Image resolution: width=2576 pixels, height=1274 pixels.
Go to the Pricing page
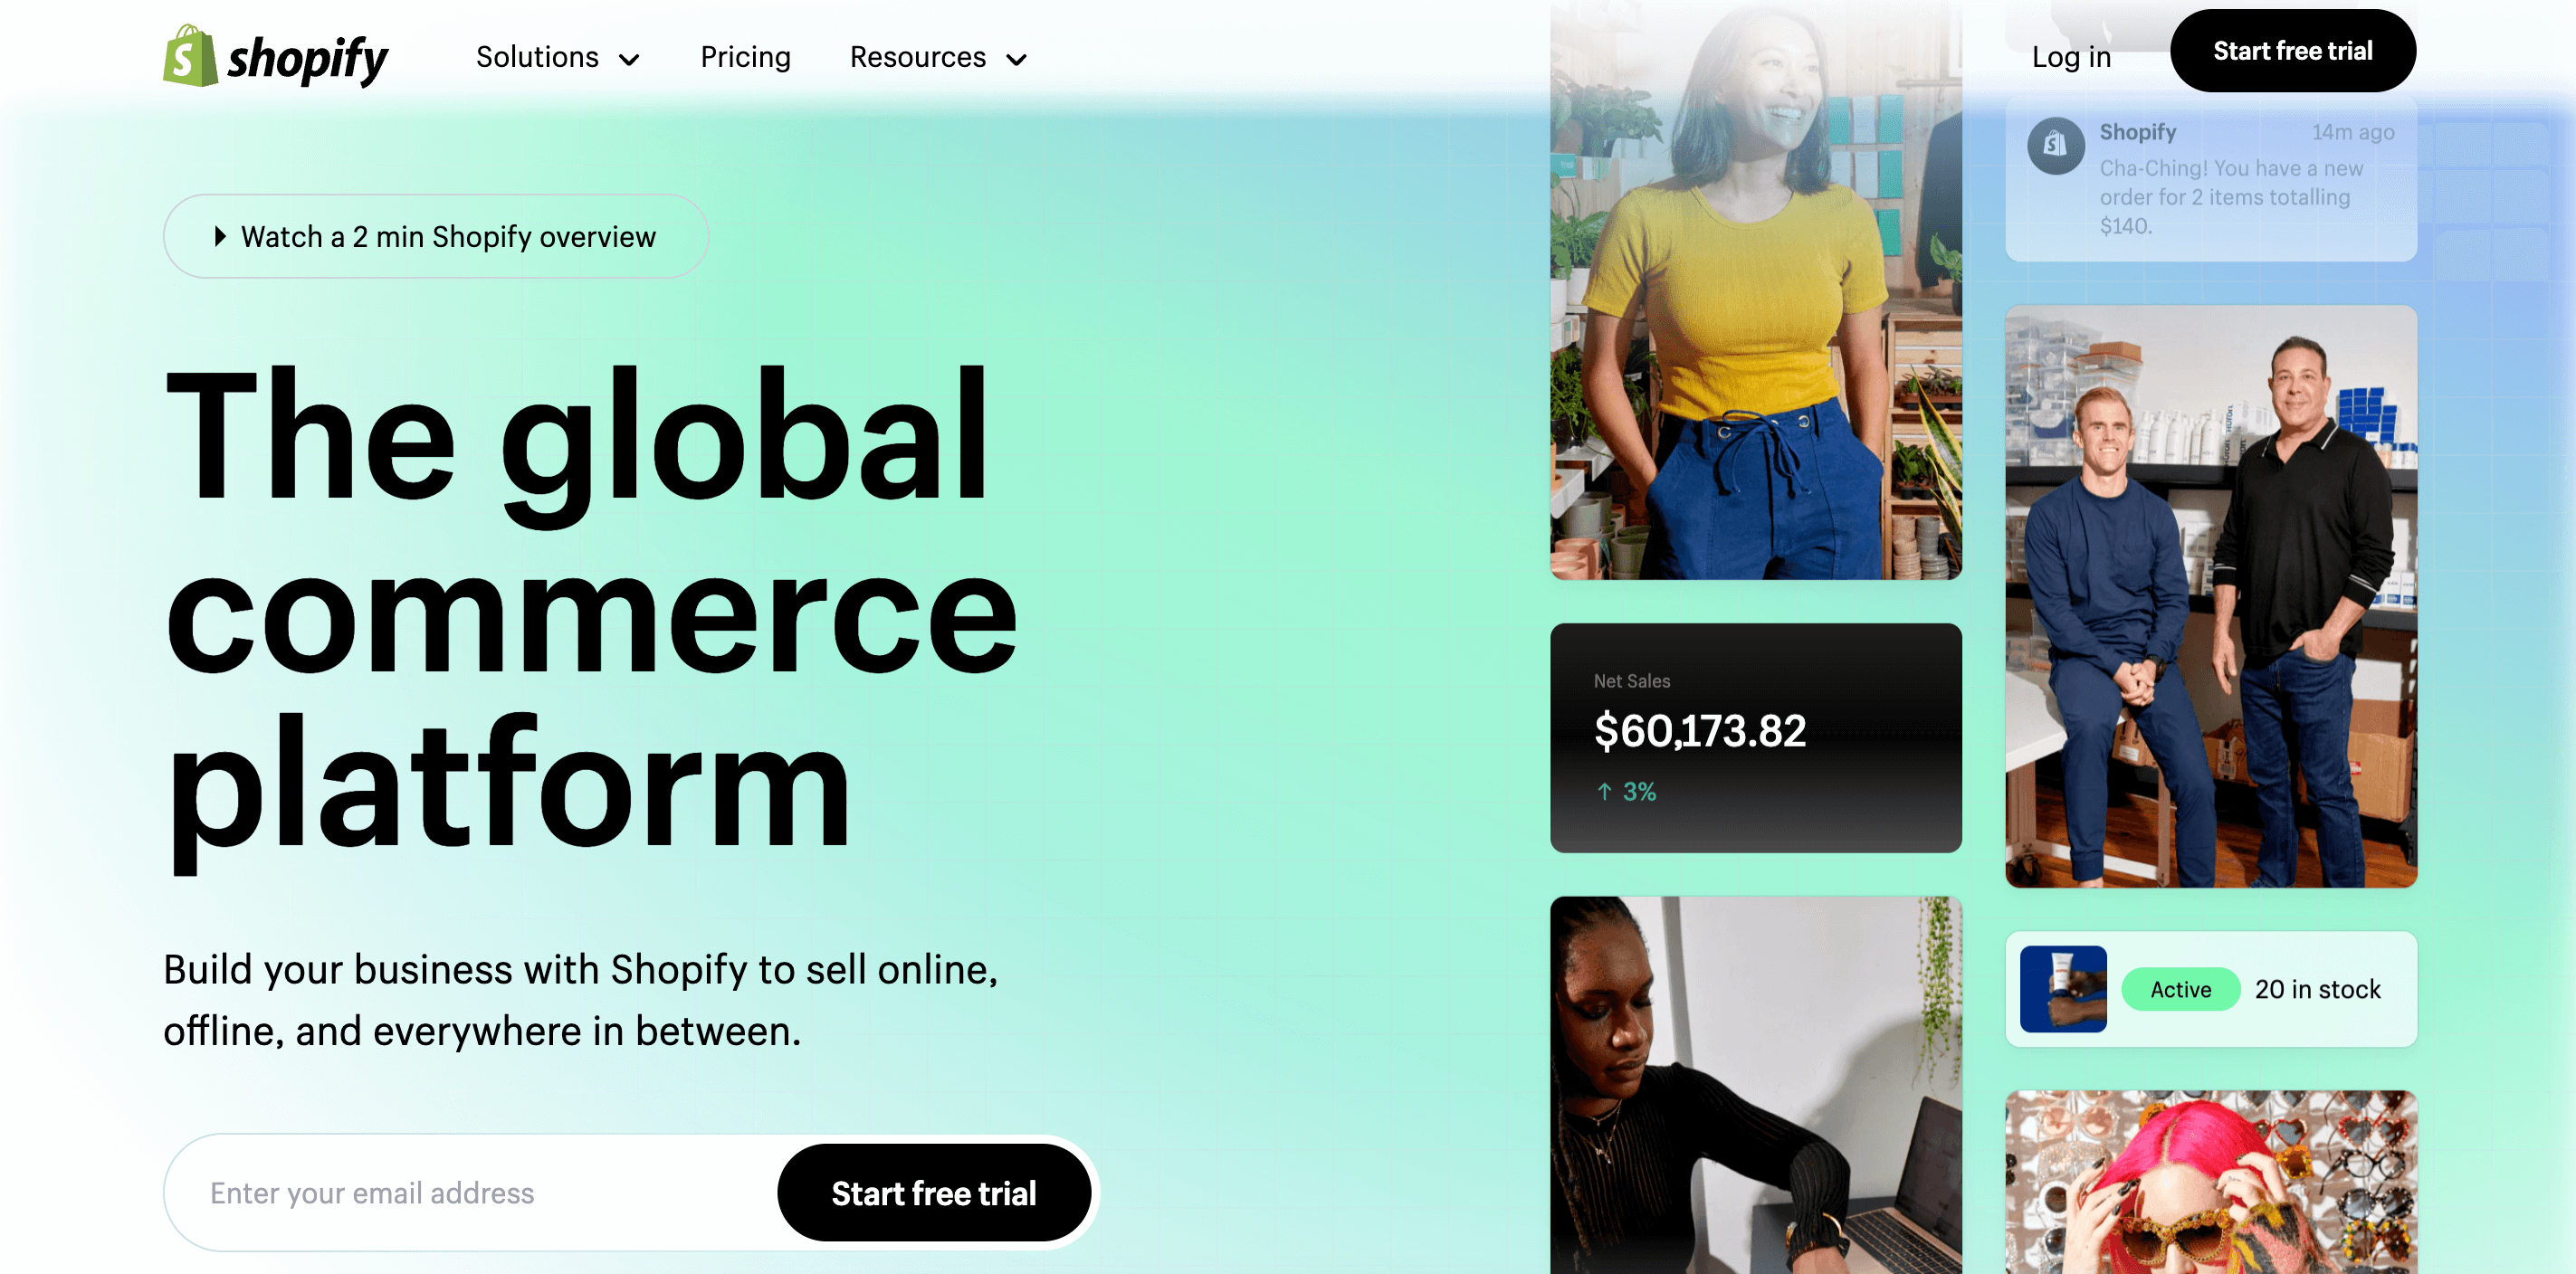(745, 57)
